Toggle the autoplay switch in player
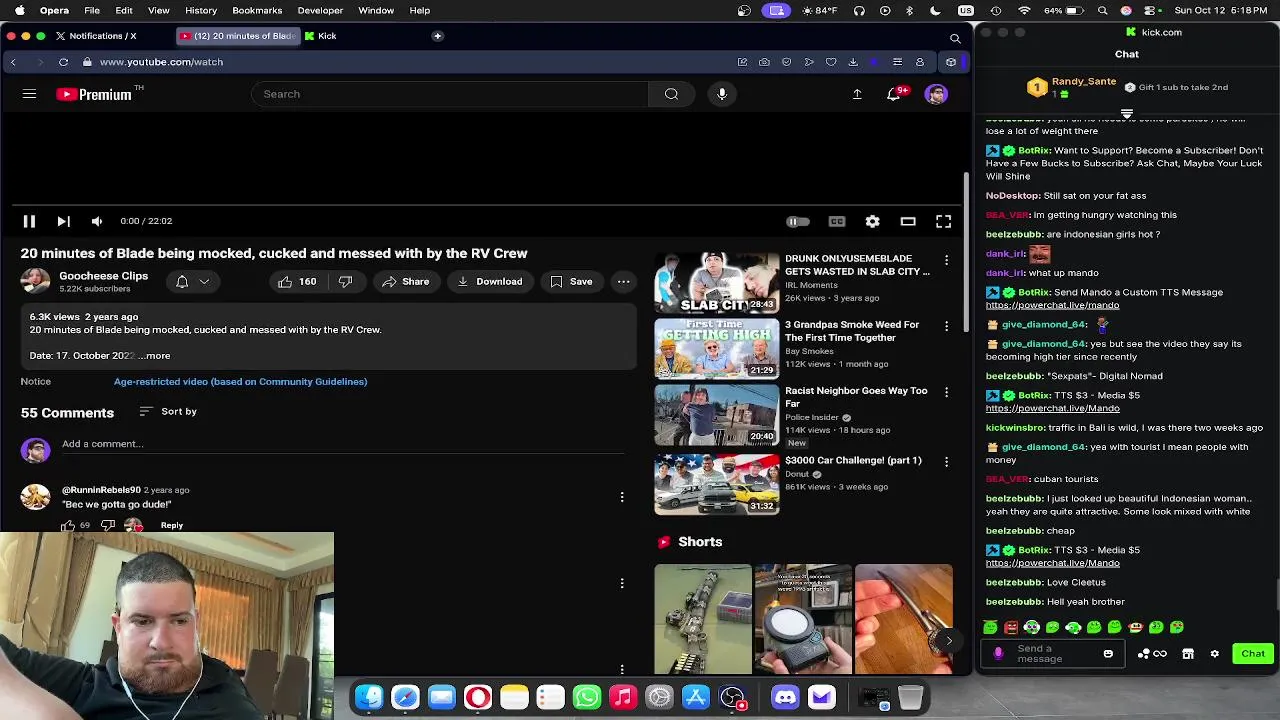 coord(797,221)
